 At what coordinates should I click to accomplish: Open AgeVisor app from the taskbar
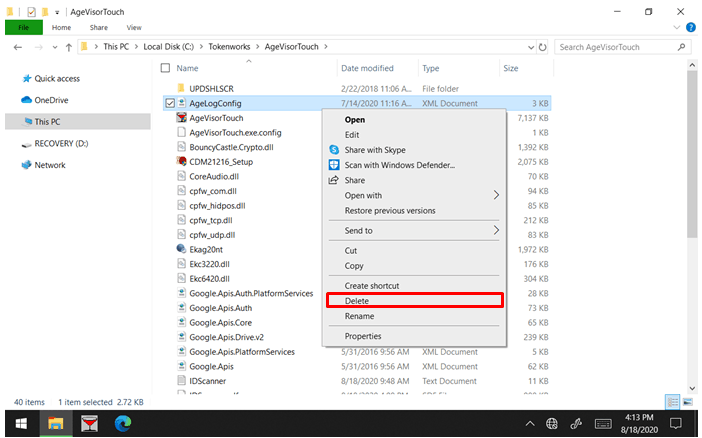click(90, 423)
